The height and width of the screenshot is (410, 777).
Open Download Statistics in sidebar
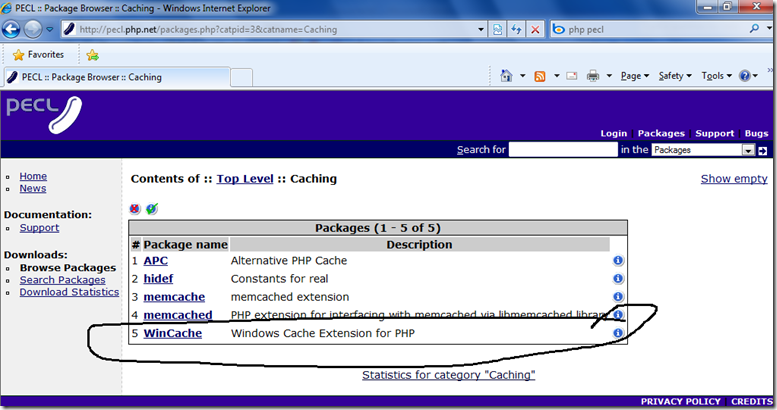tap(69, 292)
